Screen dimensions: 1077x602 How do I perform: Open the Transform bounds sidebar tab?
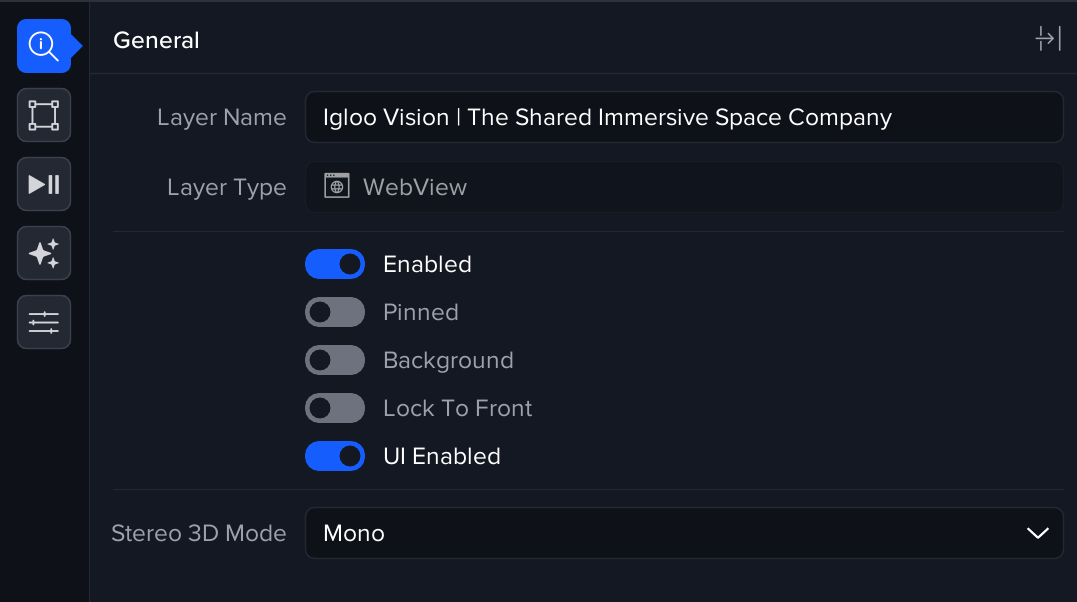[x=44, y=115]
